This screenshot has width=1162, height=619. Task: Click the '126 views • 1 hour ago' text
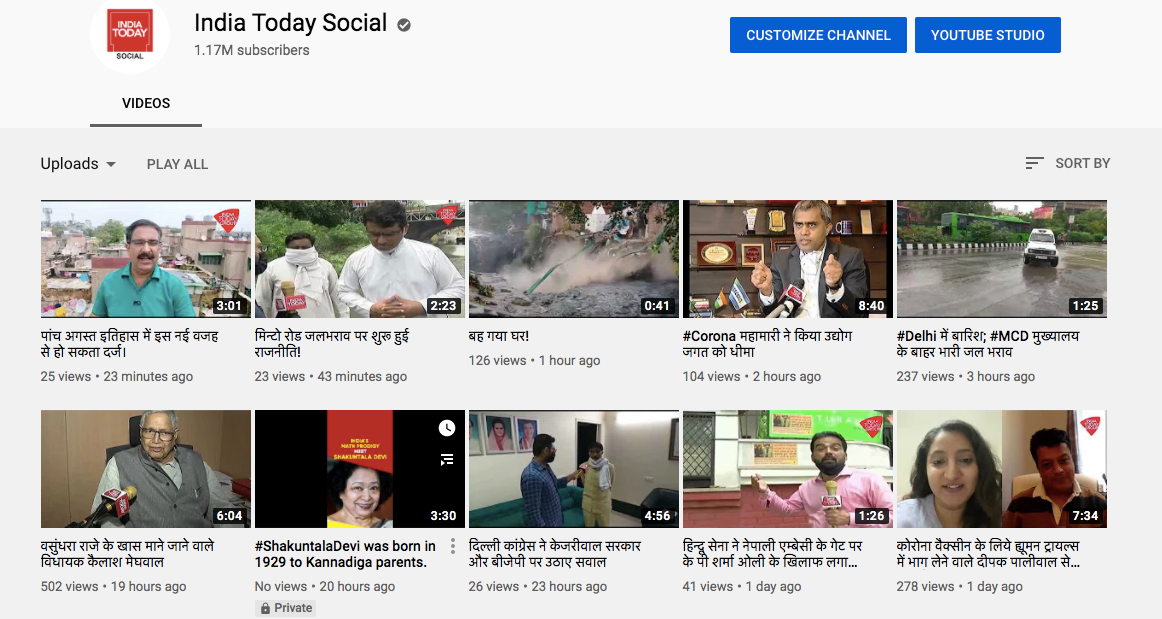click(x=534, y=360)
